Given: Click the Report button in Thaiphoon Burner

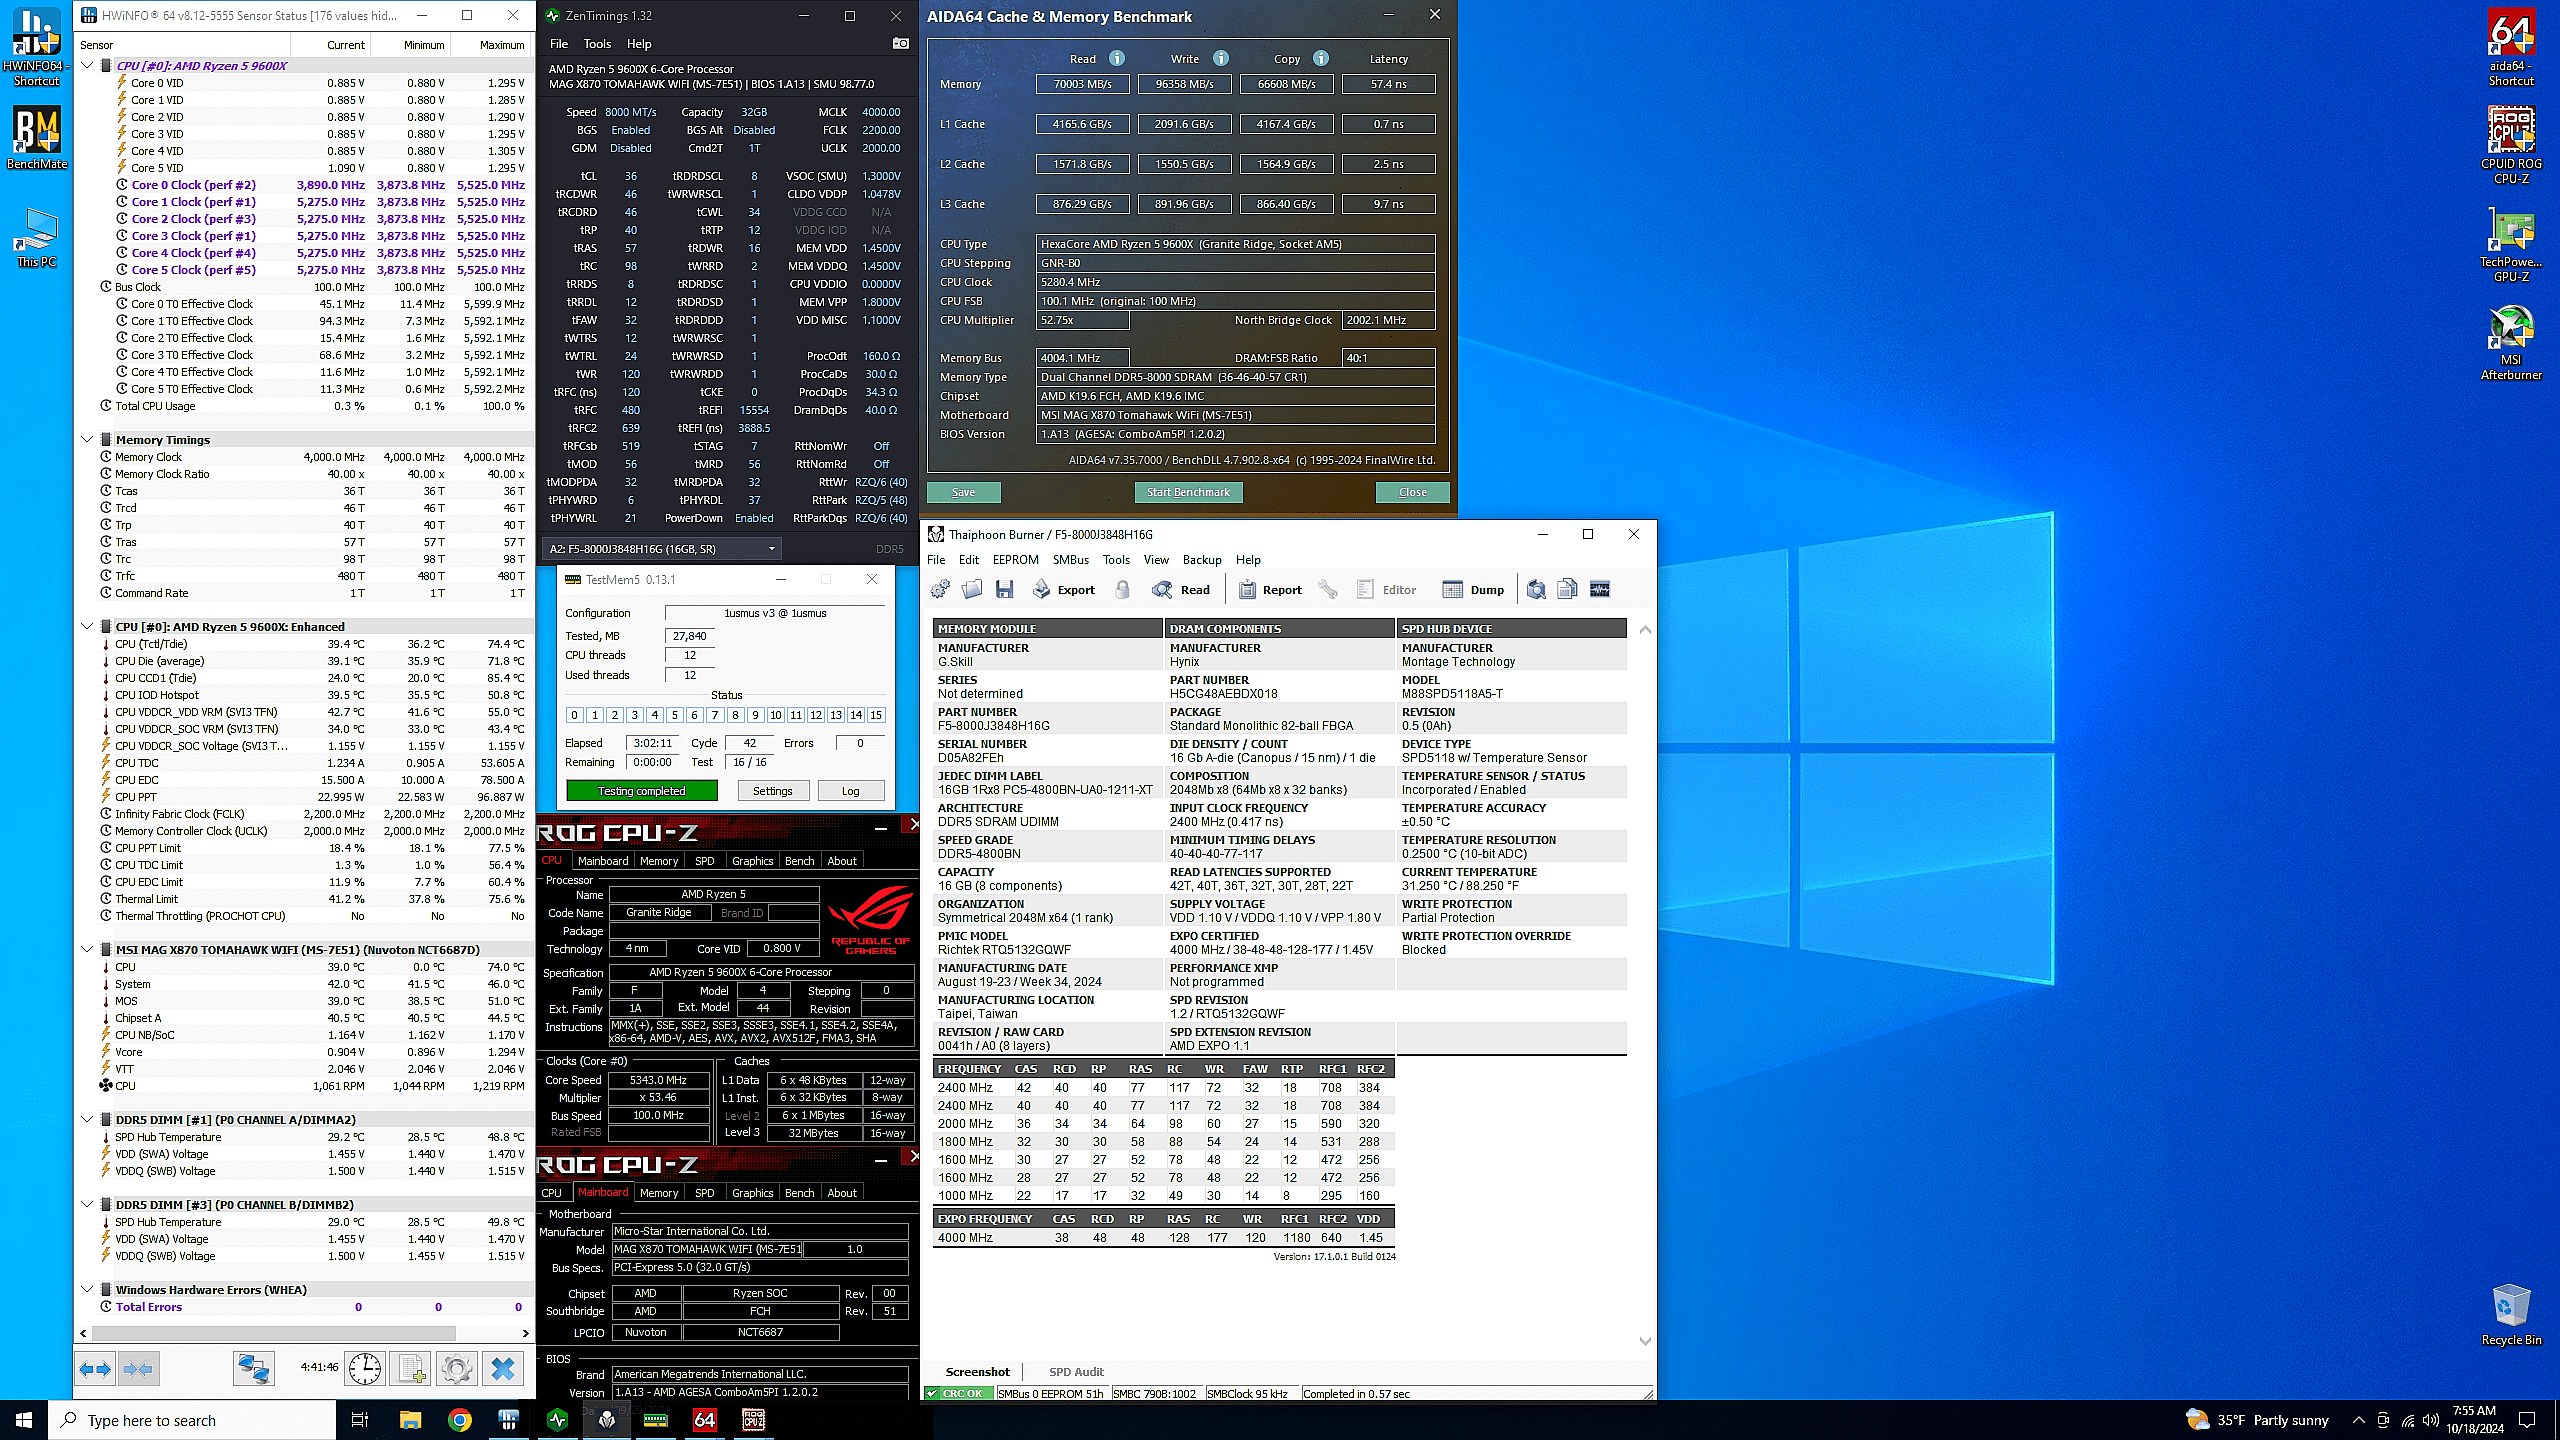Looking at the screenshot, I should coord(1270,590).
